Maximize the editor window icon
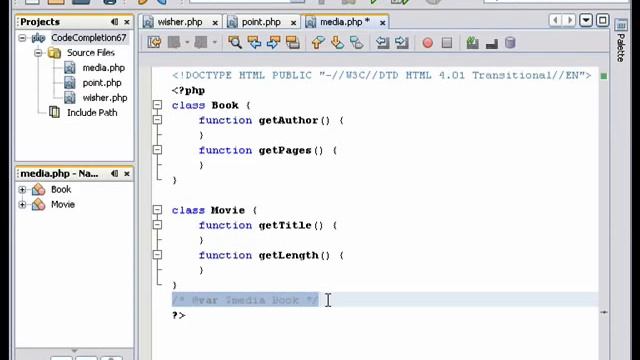This screenshot has height=360, width=640. [602, 20]
